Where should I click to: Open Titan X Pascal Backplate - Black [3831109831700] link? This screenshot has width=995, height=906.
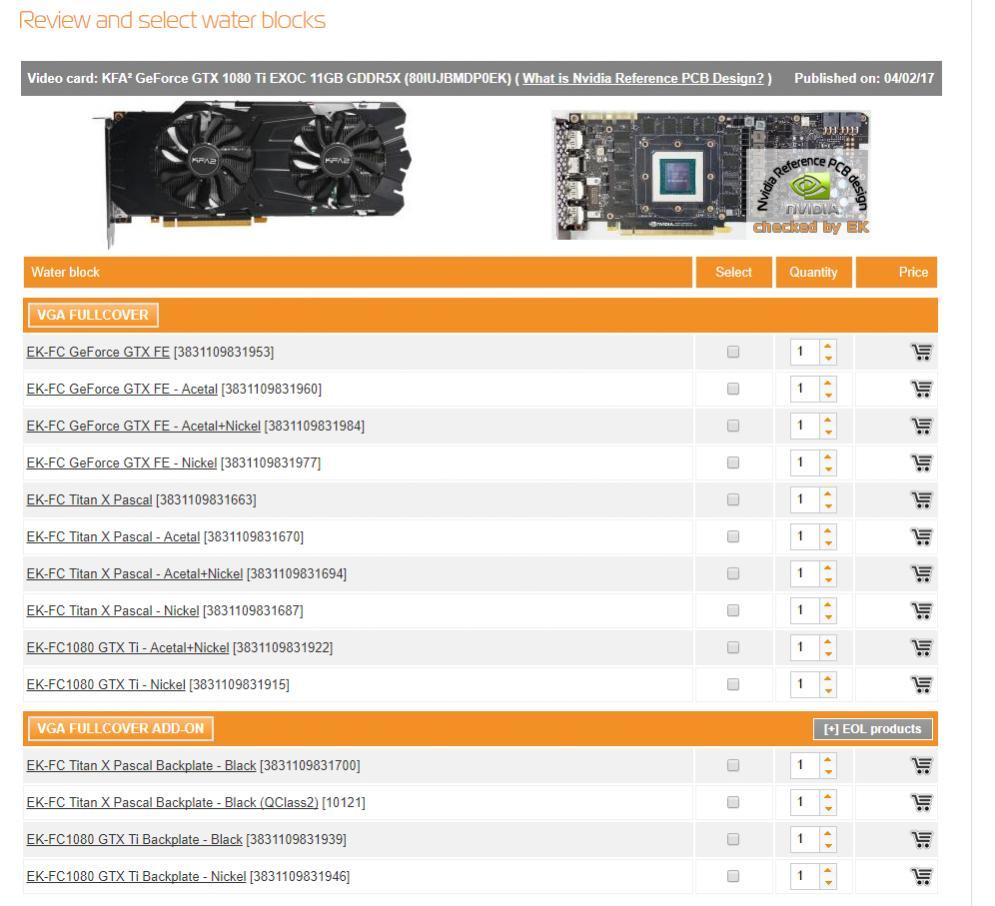point(141,765)
